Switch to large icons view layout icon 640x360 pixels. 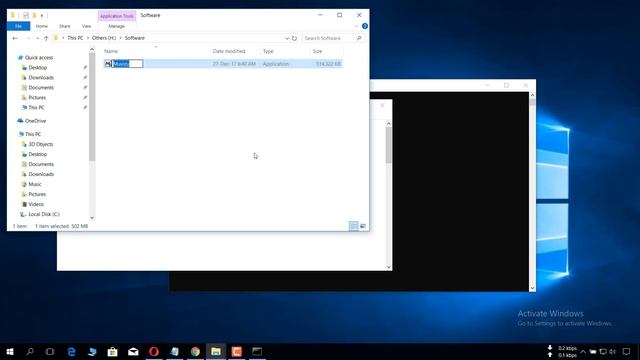(x=363, y=226)
